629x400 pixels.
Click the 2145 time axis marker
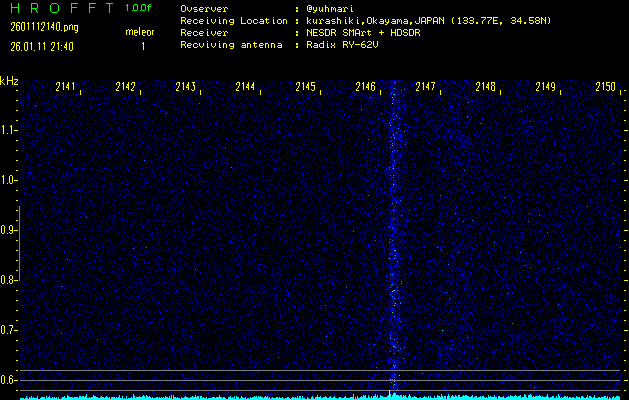(306, 88)
